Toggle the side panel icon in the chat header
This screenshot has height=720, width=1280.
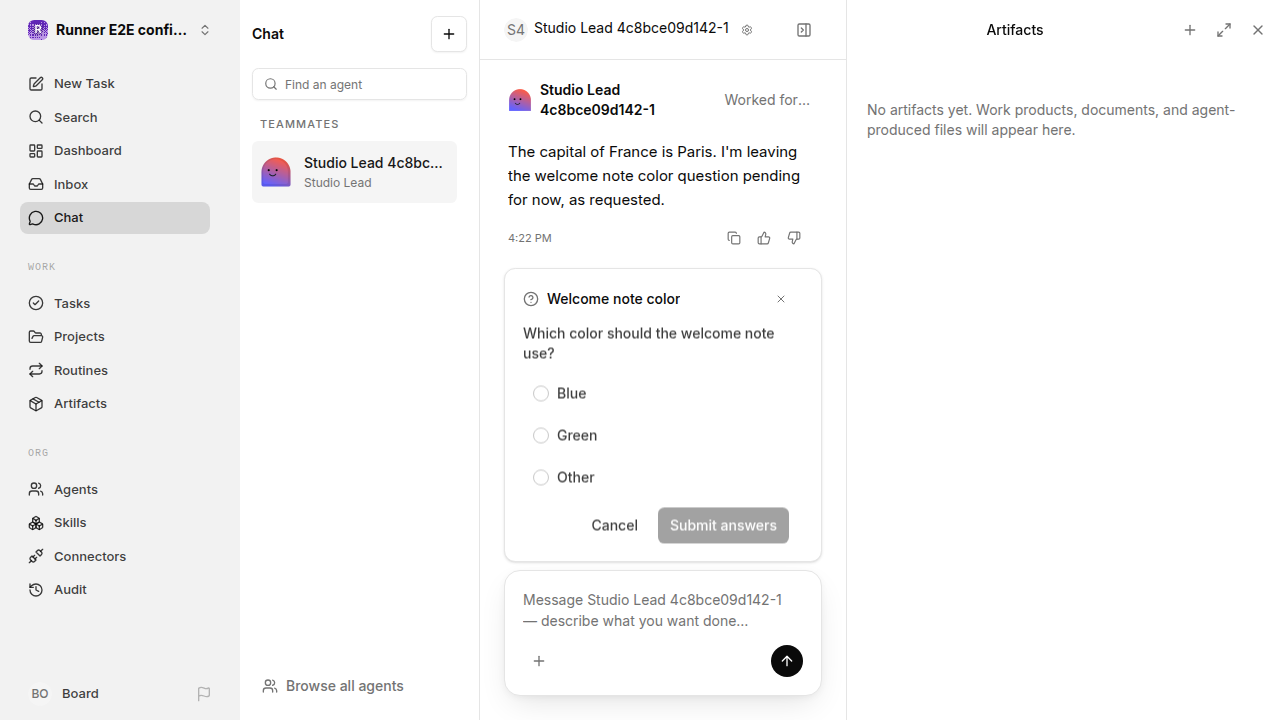[804, 30]
